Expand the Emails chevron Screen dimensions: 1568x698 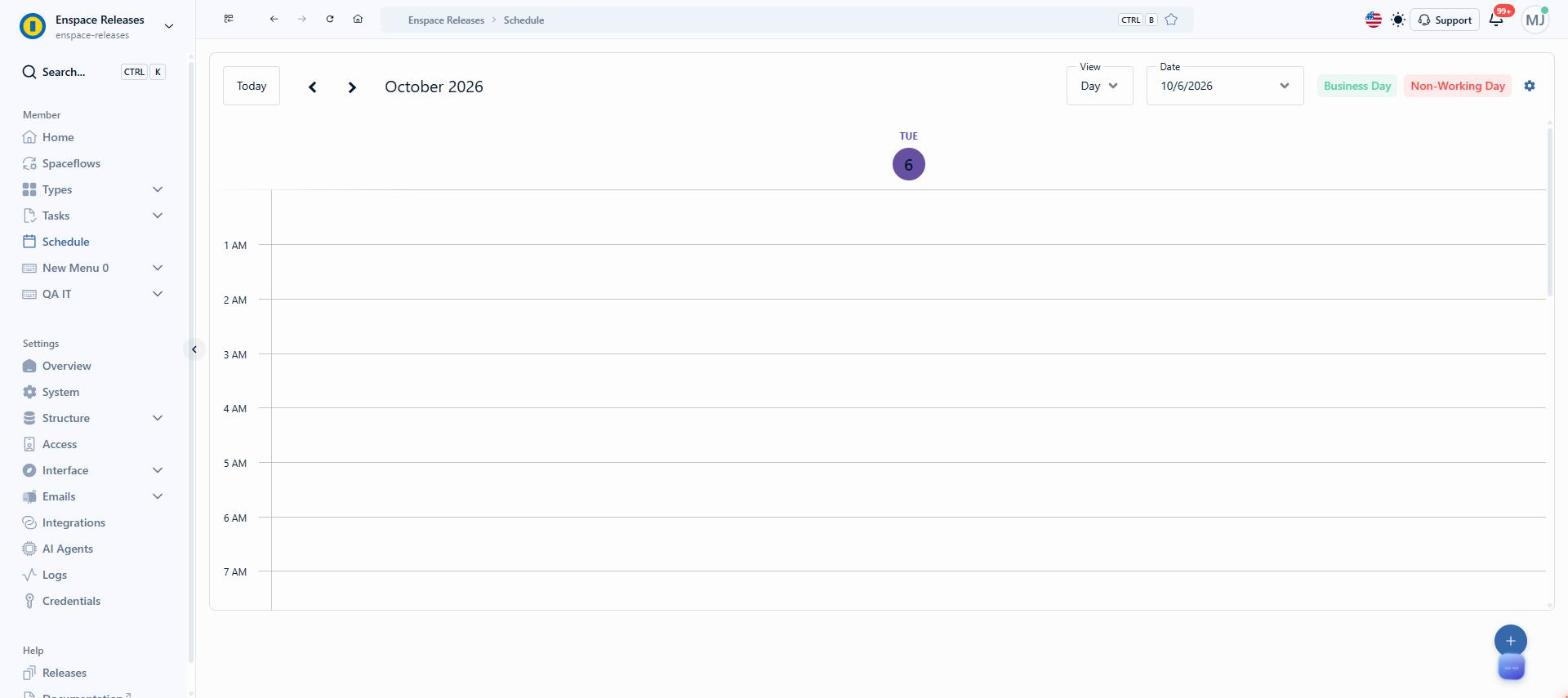click(157, 496)
